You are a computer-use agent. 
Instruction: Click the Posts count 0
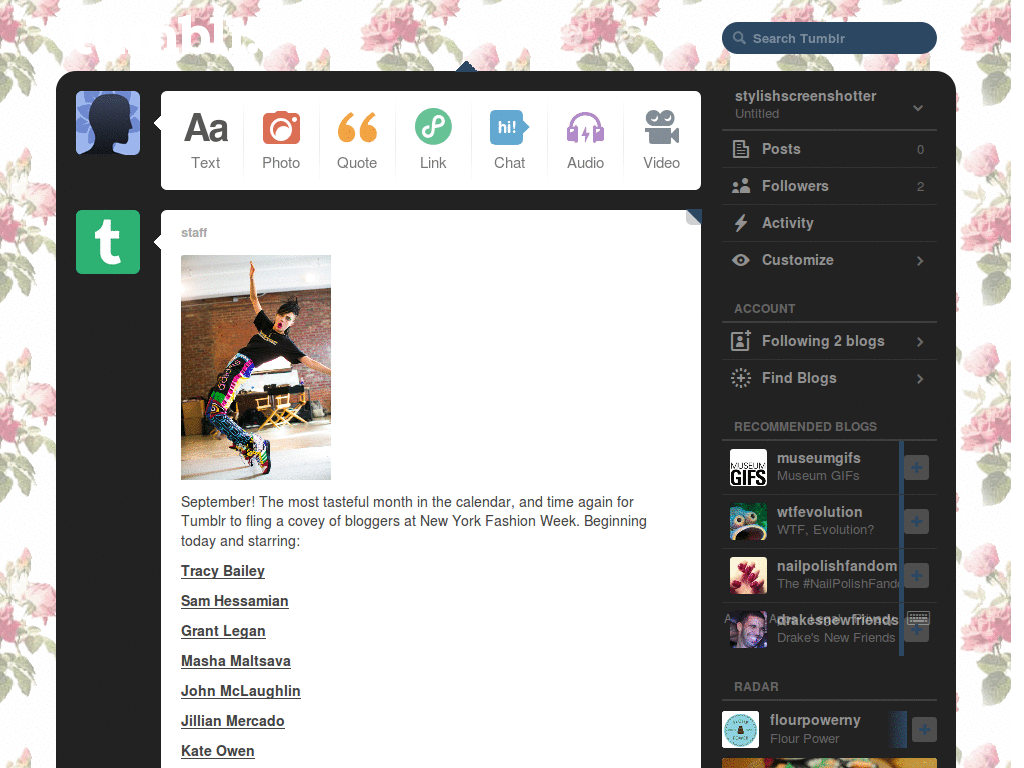pyautogui.click(x=920, y=150)
